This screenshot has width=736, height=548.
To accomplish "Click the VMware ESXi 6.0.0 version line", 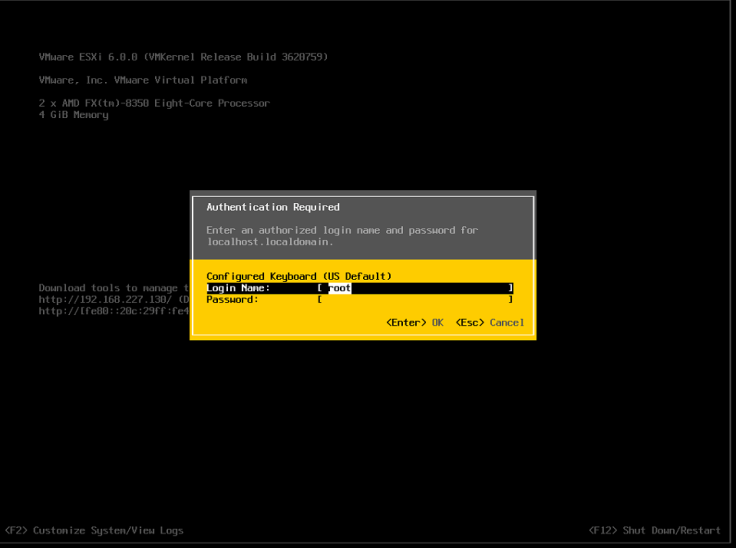I will 183,57.
